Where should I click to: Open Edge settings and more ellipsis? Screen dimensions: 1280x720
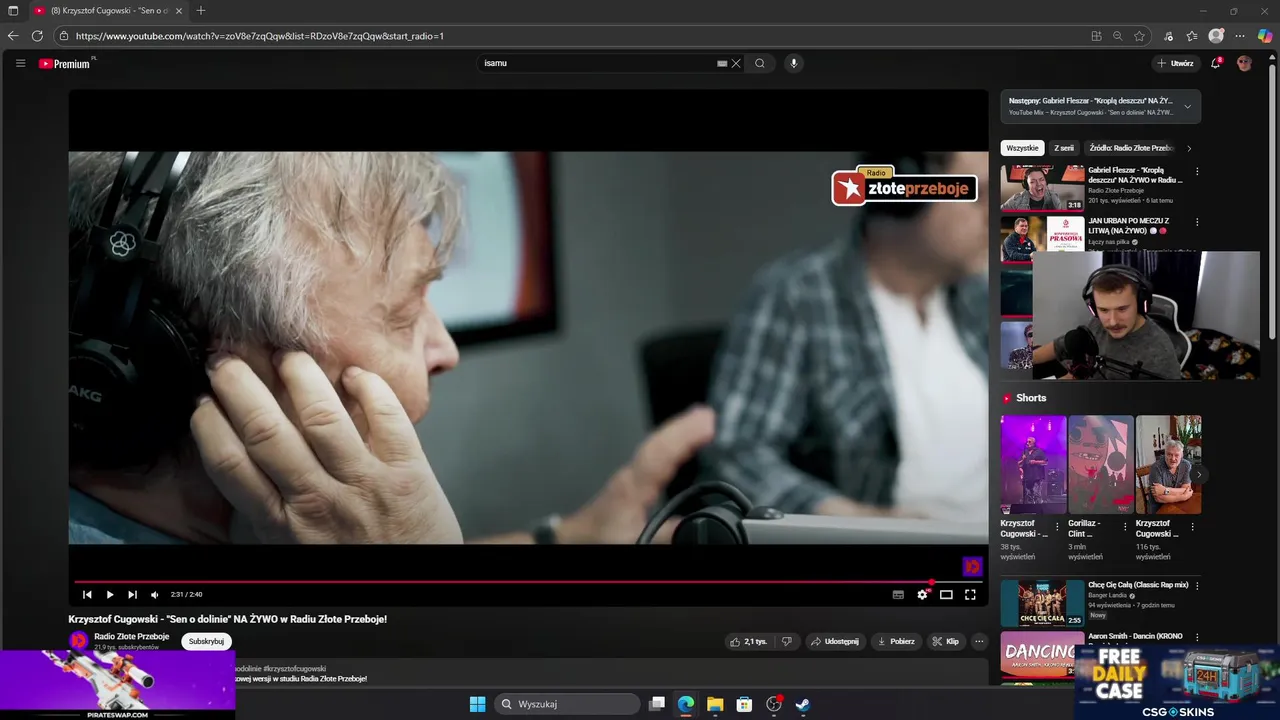click(x=1241, y=35)
